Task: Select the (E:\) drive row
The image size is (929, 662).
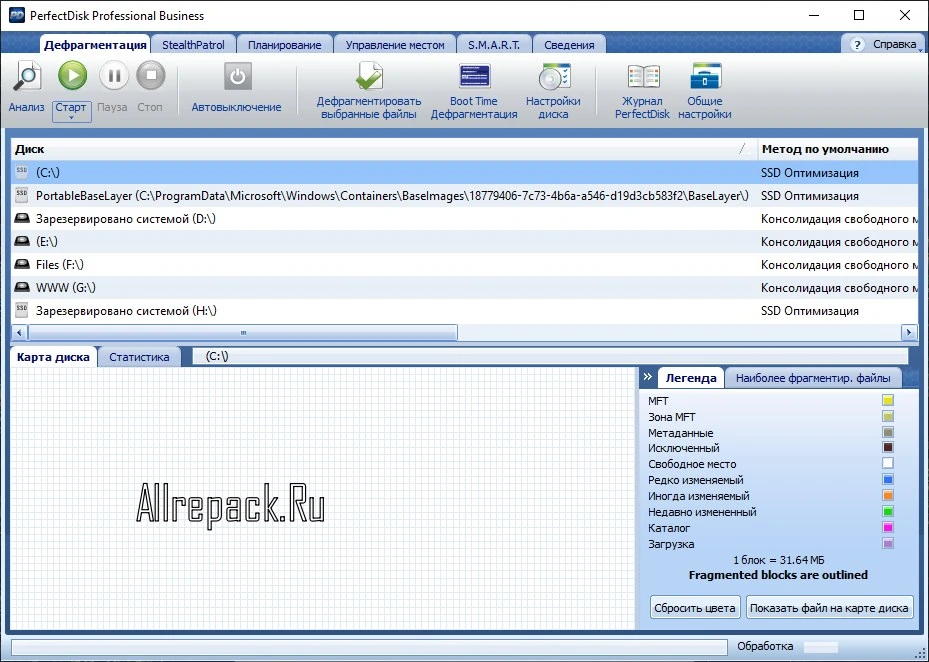Action: [x=464, y=242]
